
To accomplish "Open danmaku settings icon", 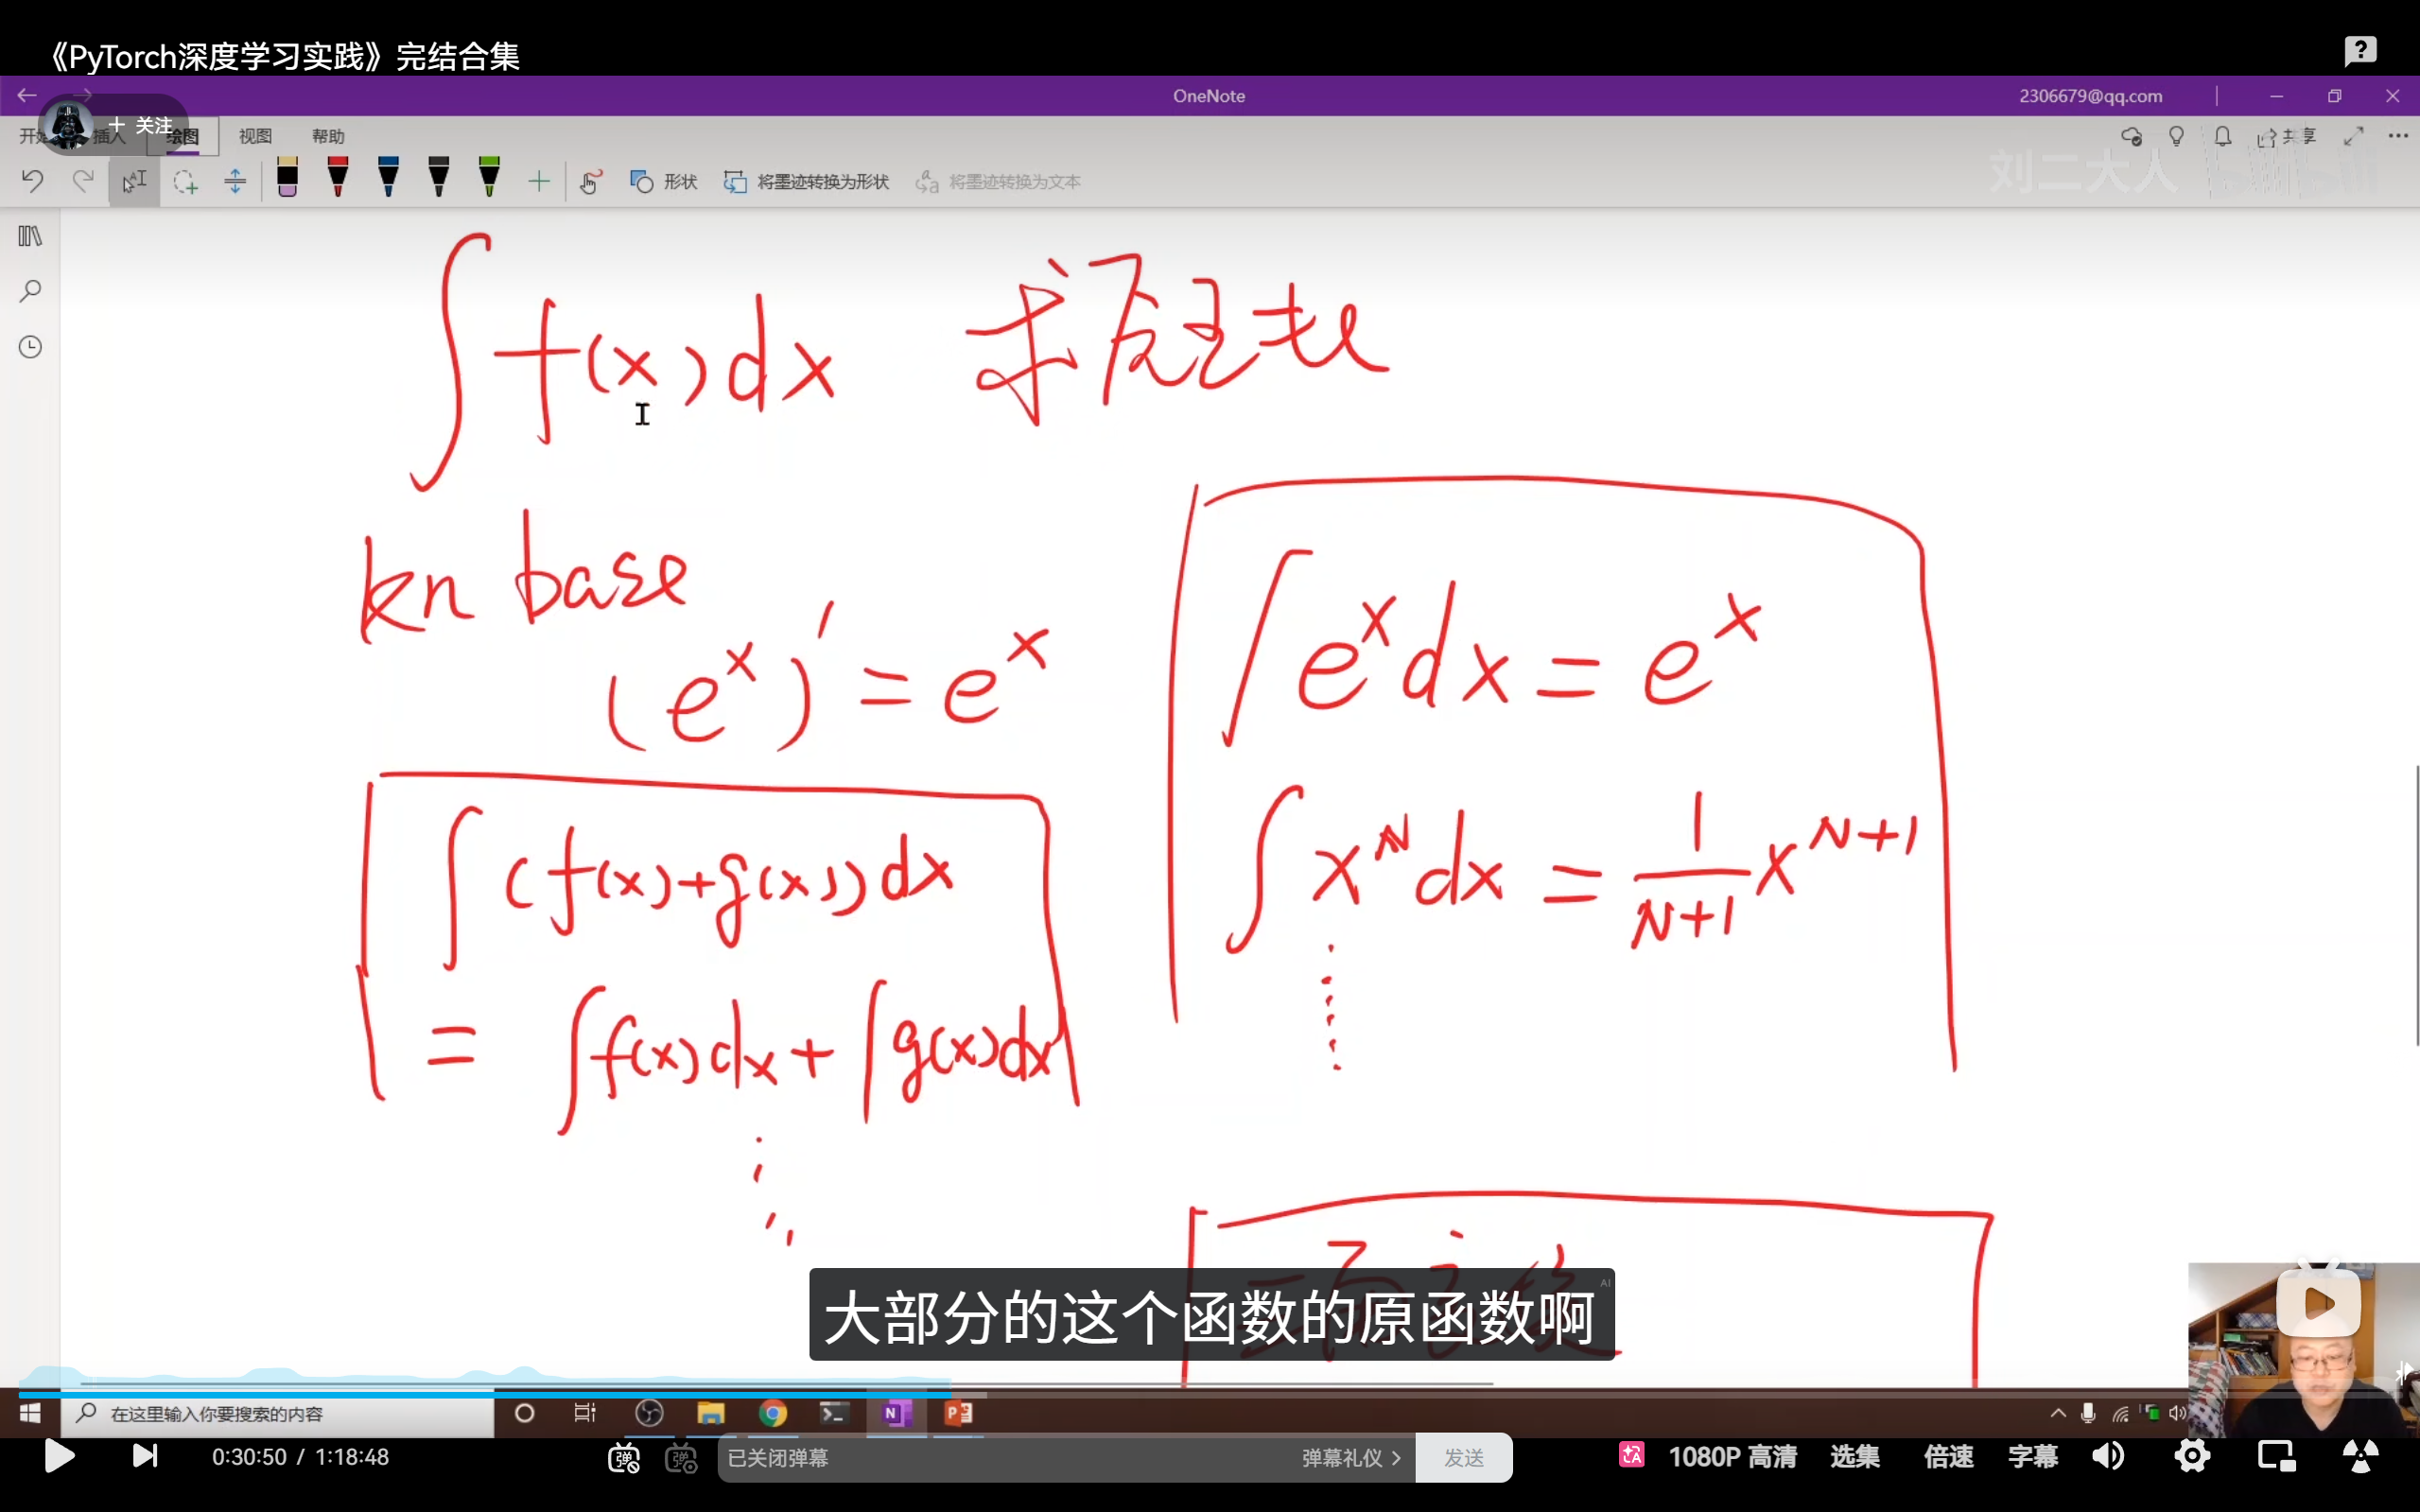I will pos(681,1458).
